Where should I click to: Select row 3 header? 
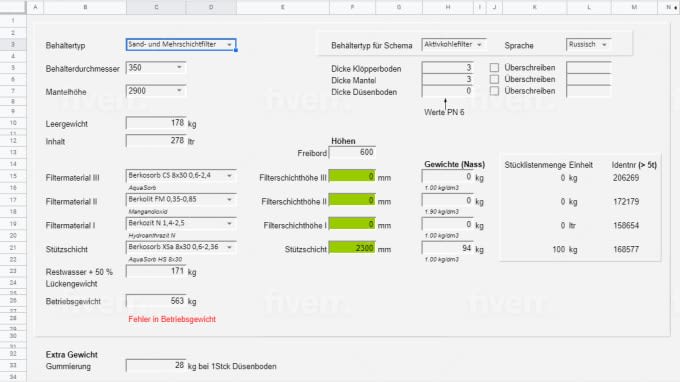13,44
